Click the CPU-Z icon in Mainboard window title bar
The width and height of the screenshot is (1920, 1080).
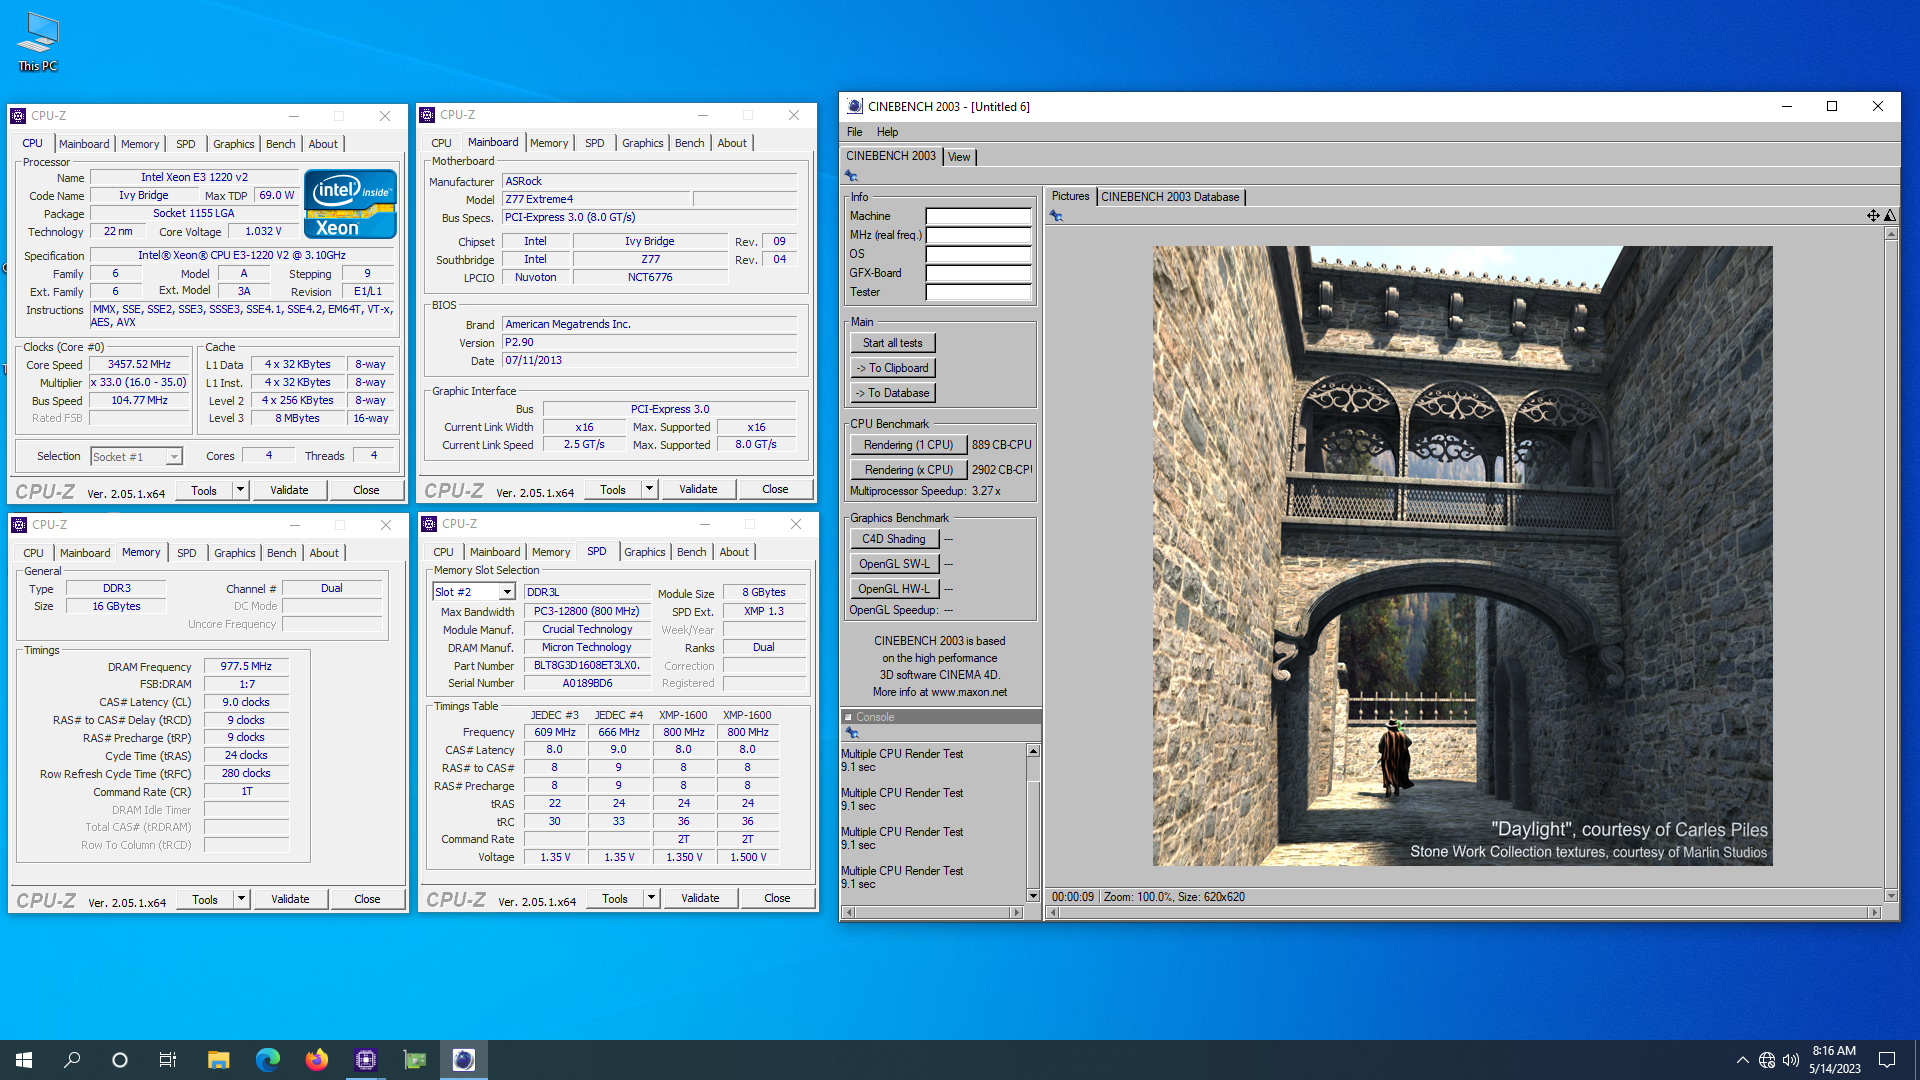coord(427,115)
